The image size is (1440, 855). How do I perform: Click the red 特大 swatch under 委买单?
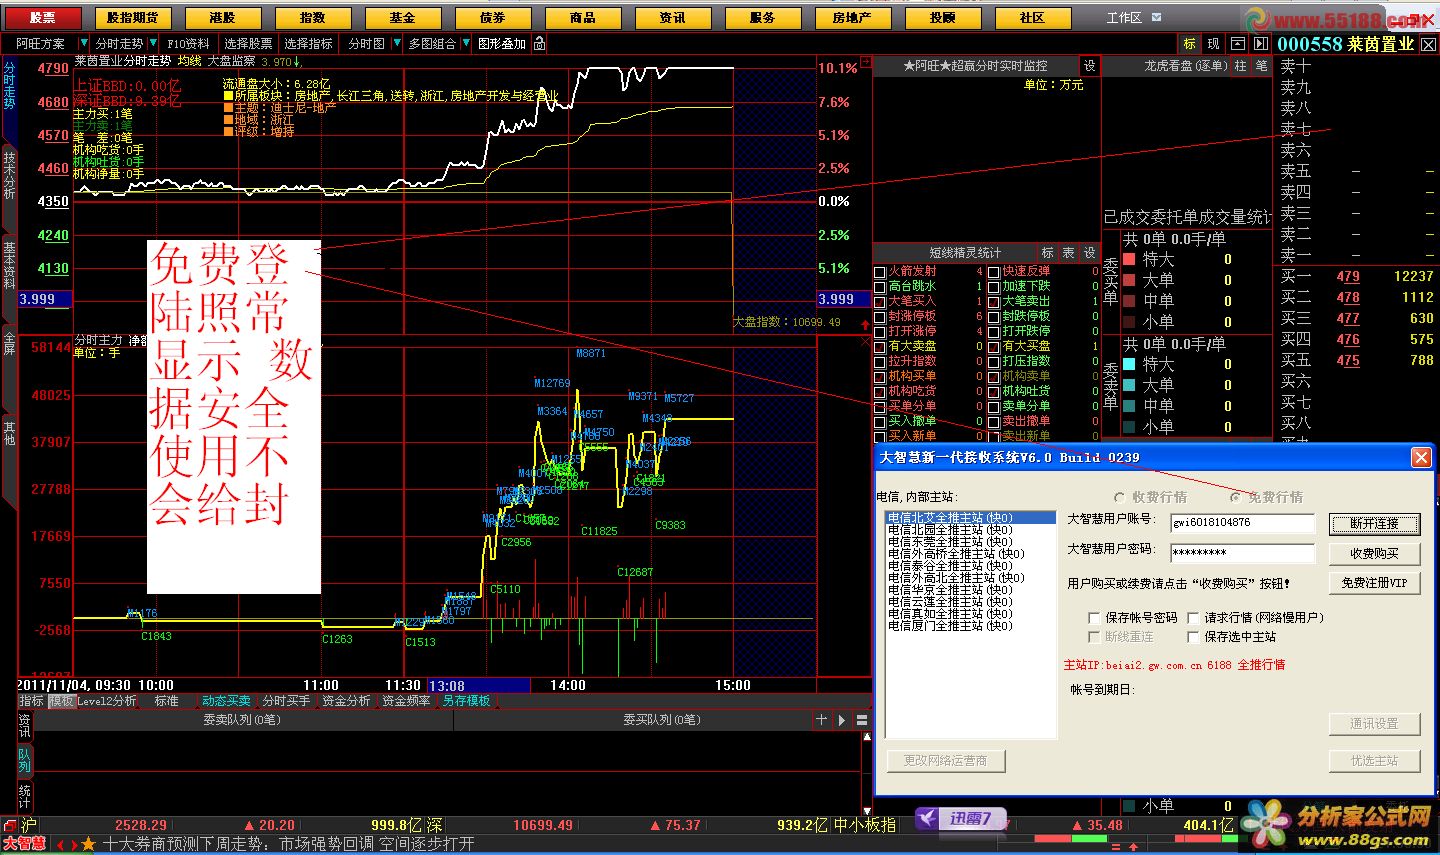point(1130,259)
